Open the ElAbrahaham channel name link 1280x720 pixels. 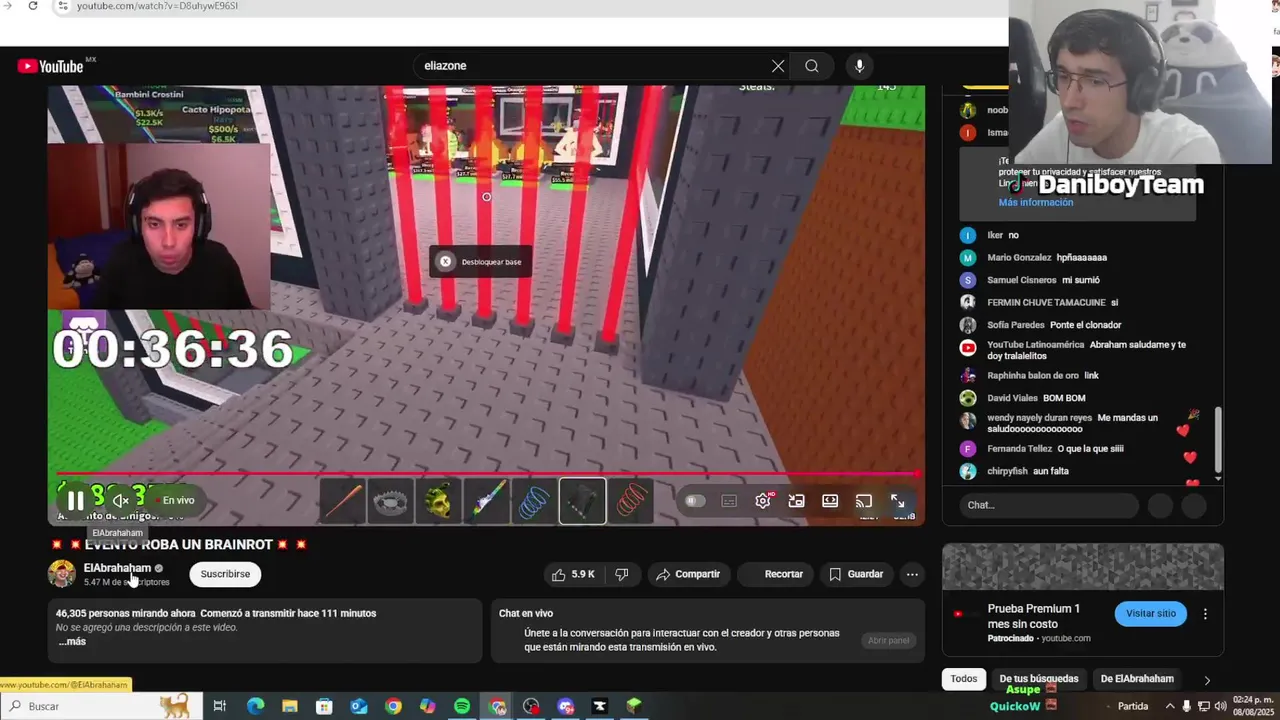click(117, 568)
